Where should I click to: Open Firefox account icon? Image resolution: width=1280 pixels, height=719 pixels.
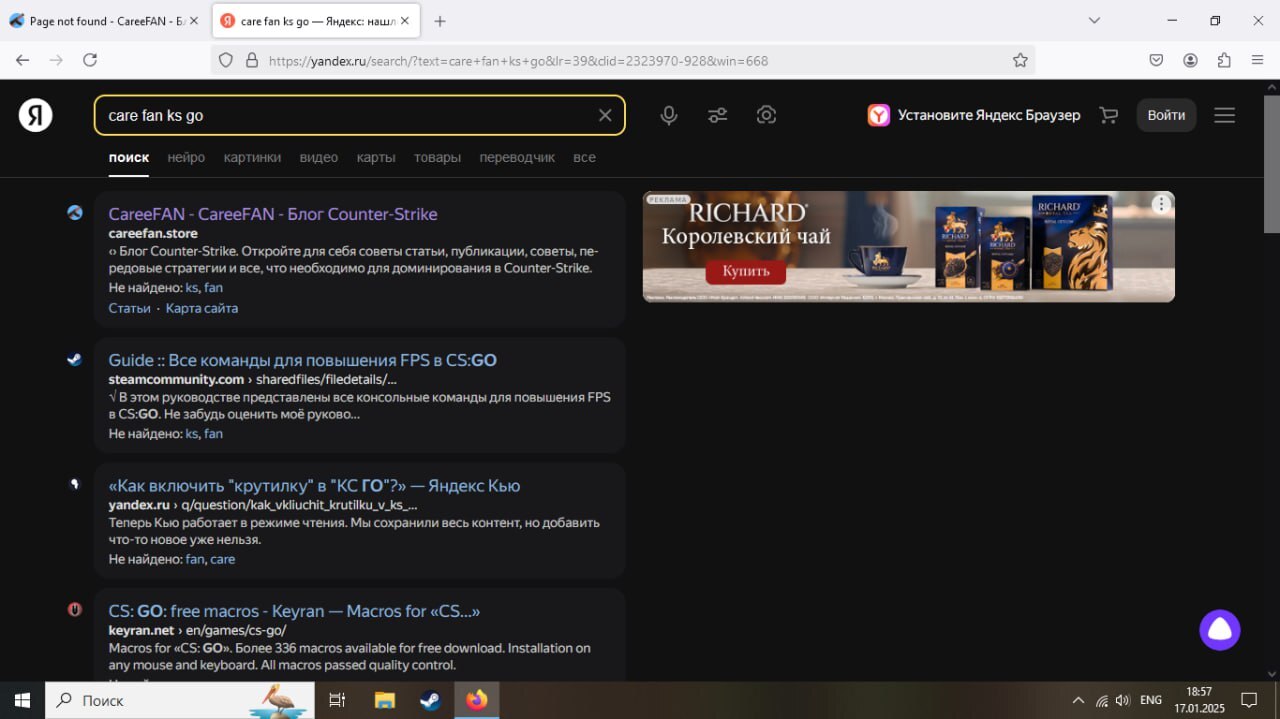tap(1190, 60)
